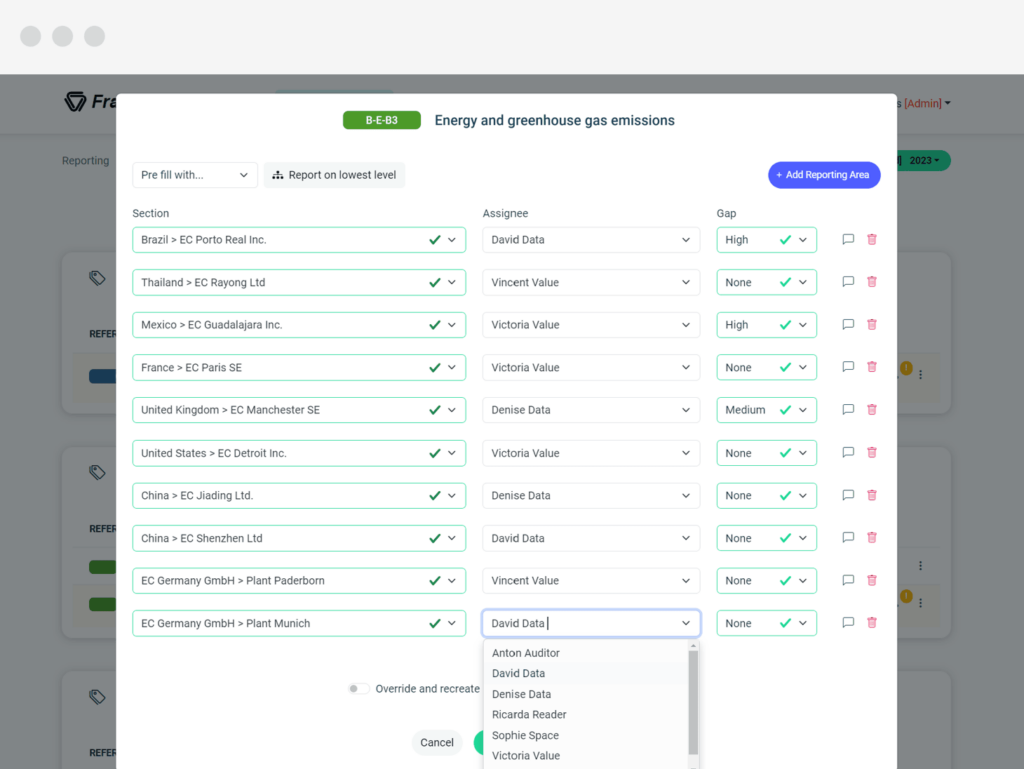
Task: Open comment for China > EC Shenzhen Ltd row
Action: (x=848, y=538)
